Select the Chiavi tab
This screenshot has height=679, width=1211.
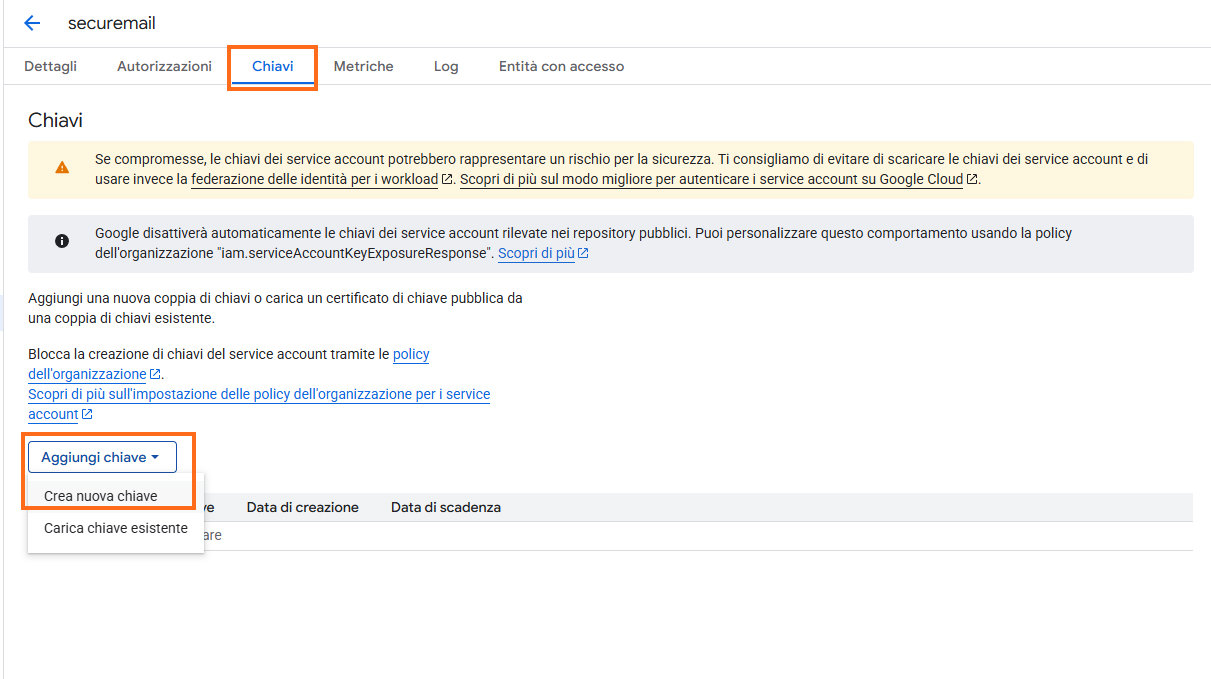[273, 66]
